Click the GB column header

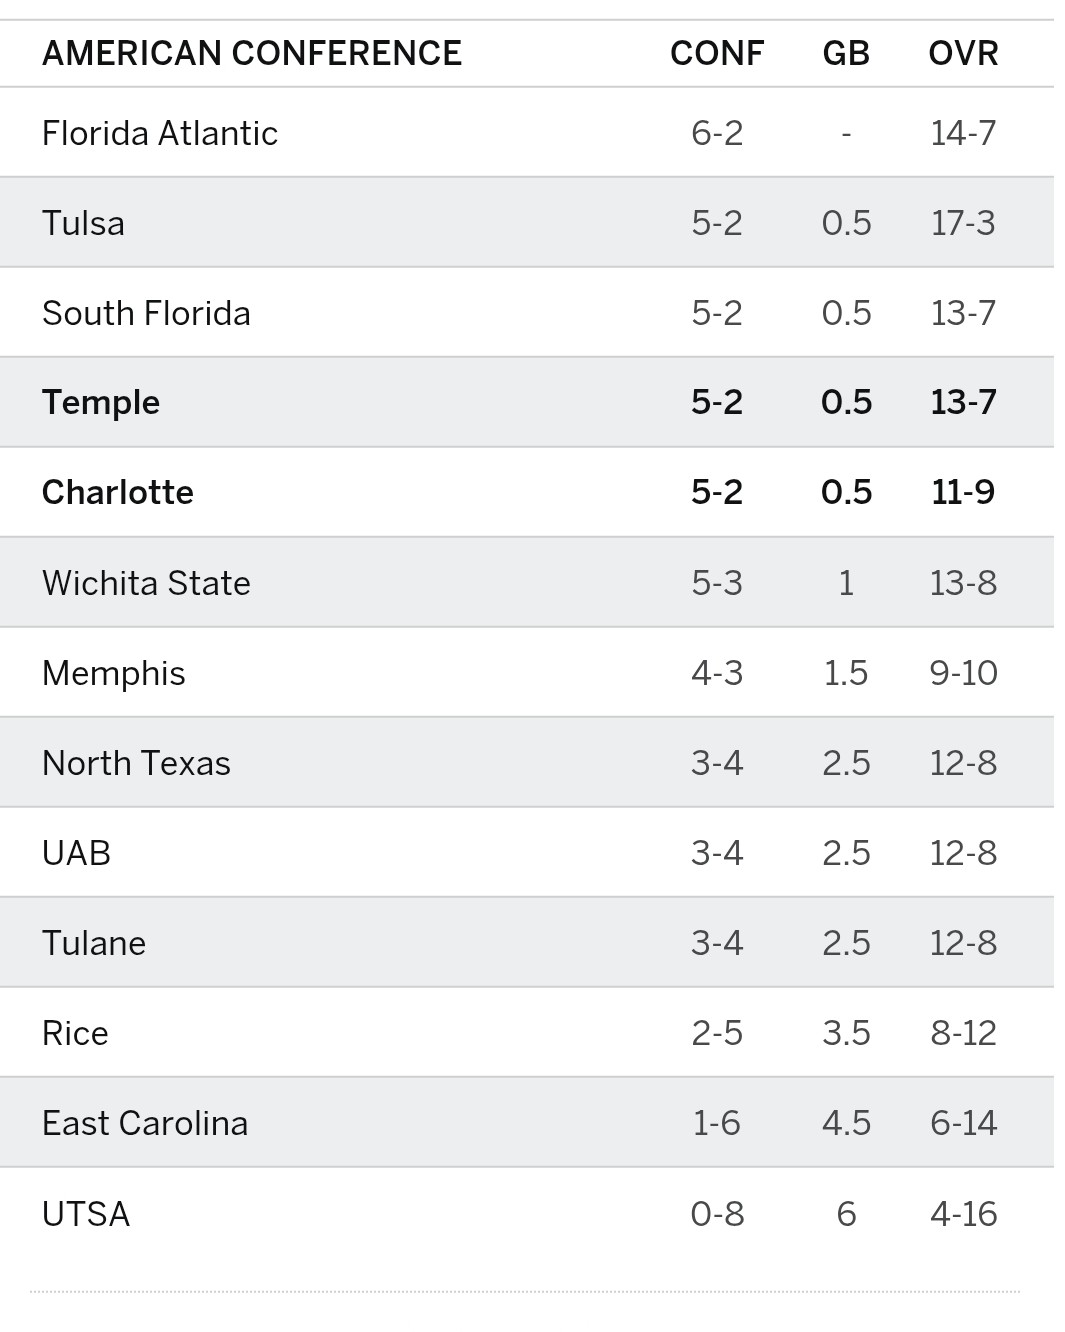tap(846, 53)
